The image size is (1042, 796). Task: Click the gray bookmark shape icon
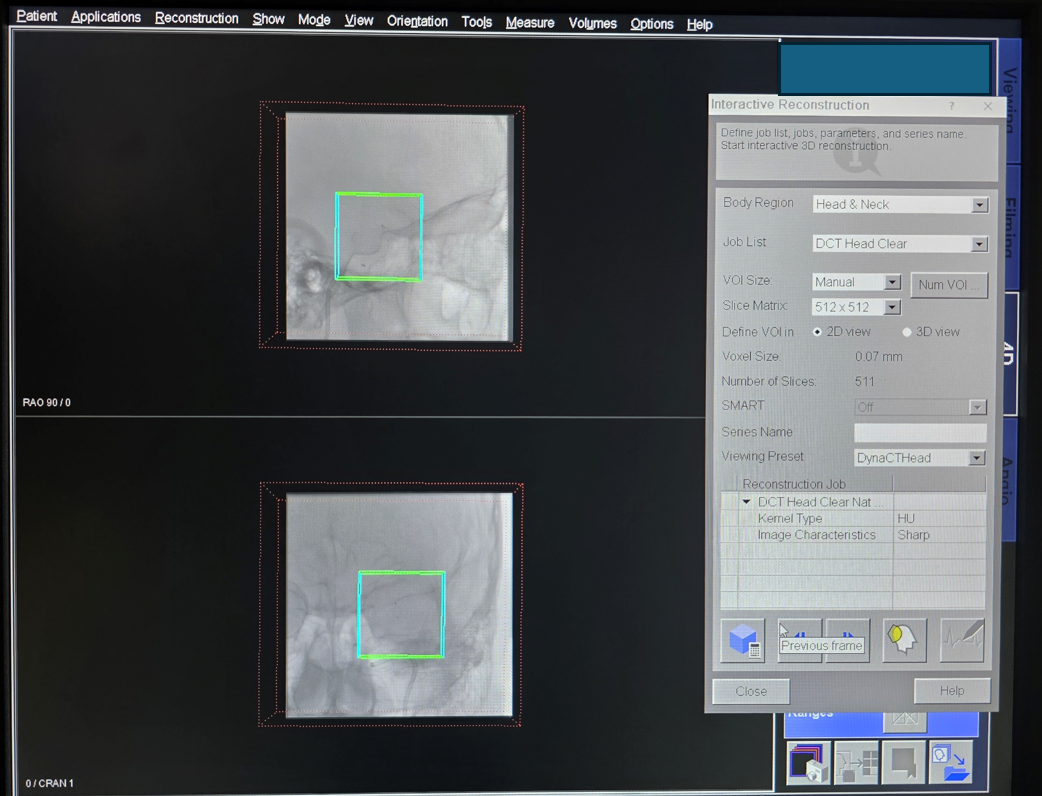903,763
